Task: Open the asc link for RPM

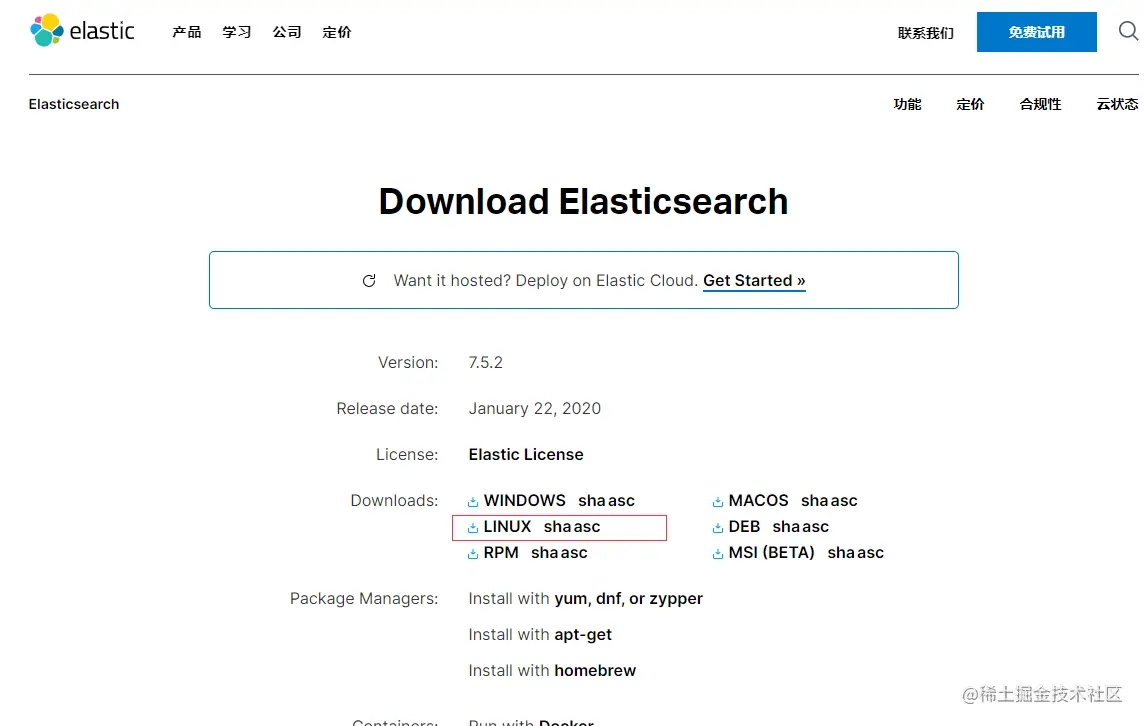Action: 574,554
